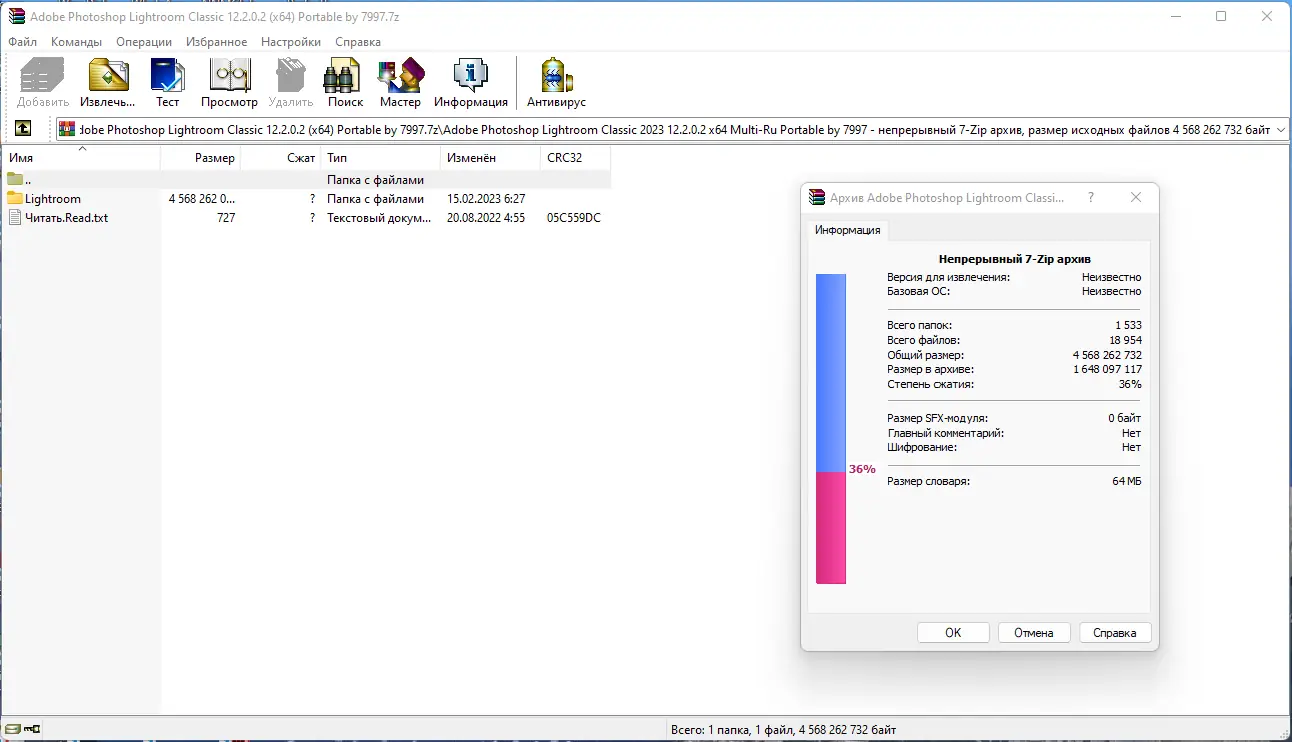Click the Размер в архиве value 1 648 097 117

tap(1107, 370)
